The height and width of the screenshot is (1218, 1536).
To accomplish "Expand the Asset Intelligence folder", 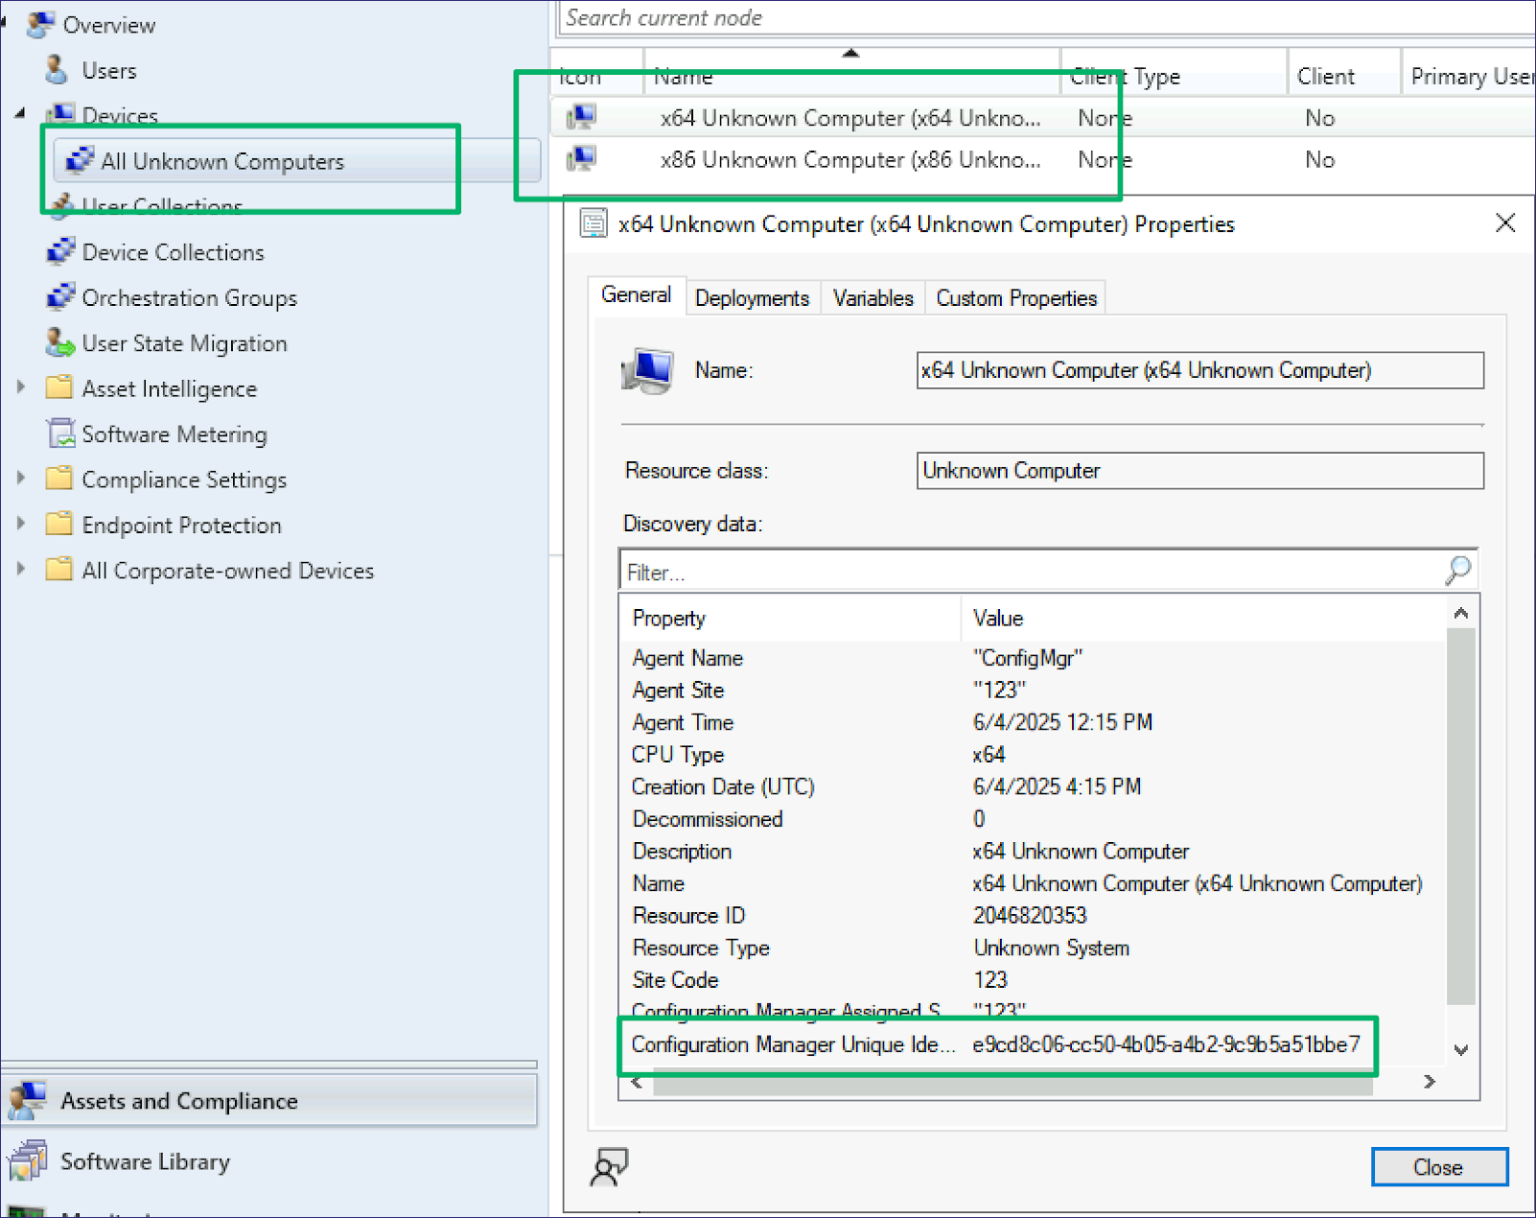I will tap(21, 387).
